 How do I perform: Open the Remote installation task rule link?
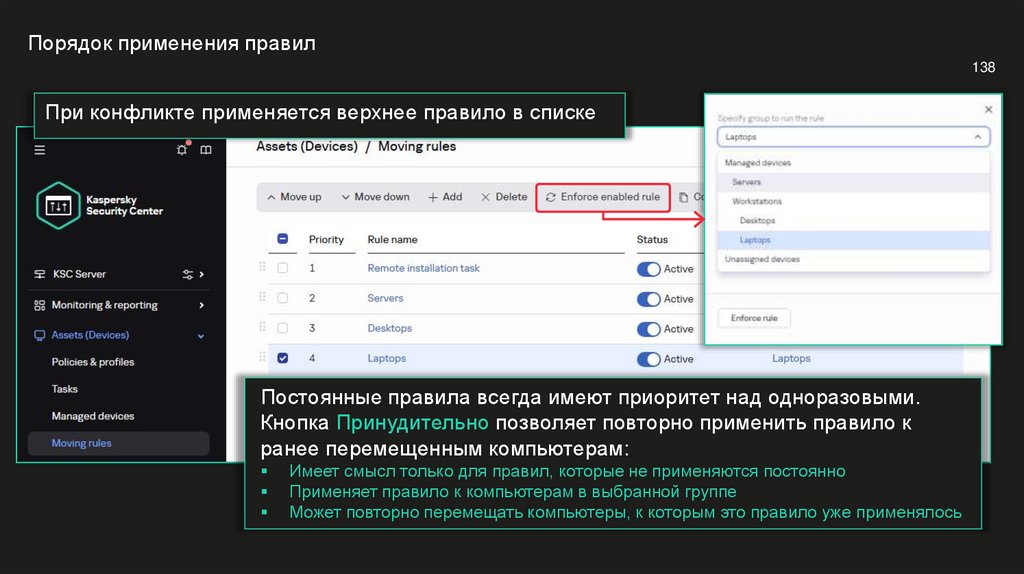click(x=423, y=268)
